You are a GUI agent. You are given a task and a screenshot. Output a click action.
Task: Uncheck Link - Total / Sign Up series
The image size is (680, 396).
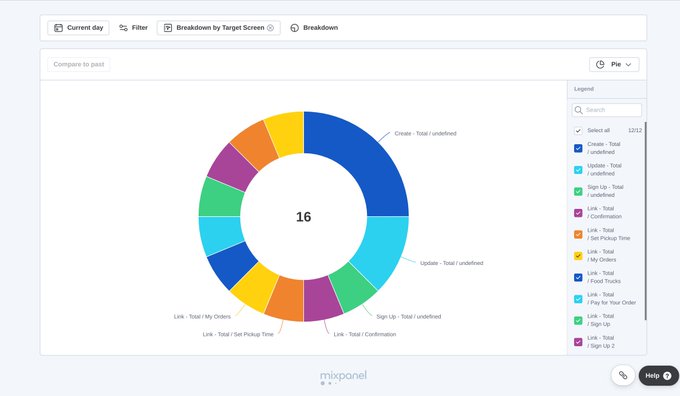[x=578, y=321]
